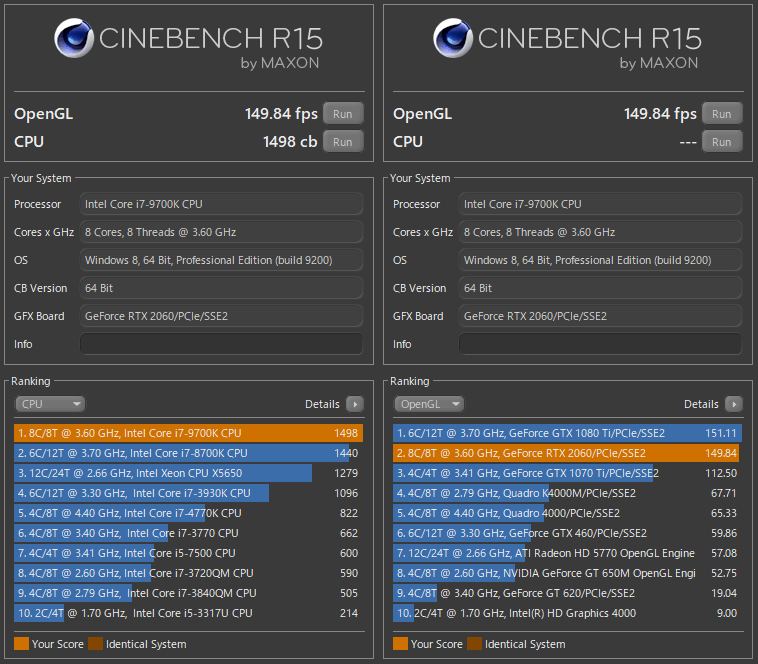Select the GeForce GTX 1080 Ti ranking row
This screenshot has width=758, height=664.
click(568, 433)
